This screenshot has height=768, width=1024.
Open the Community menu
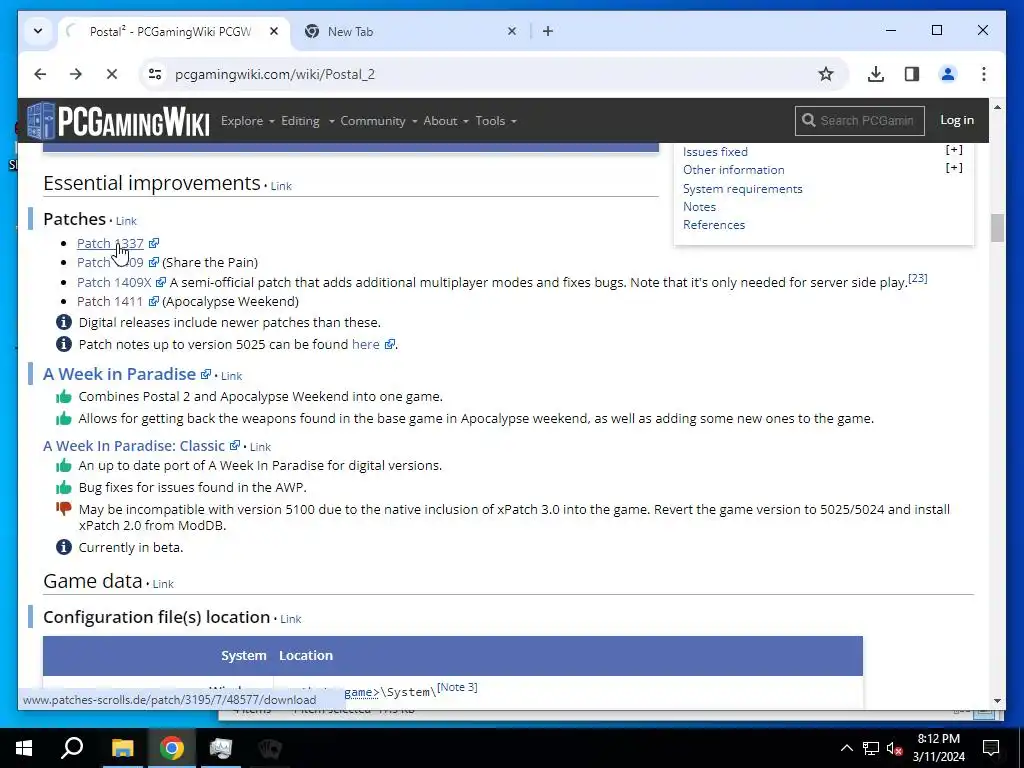378,121
